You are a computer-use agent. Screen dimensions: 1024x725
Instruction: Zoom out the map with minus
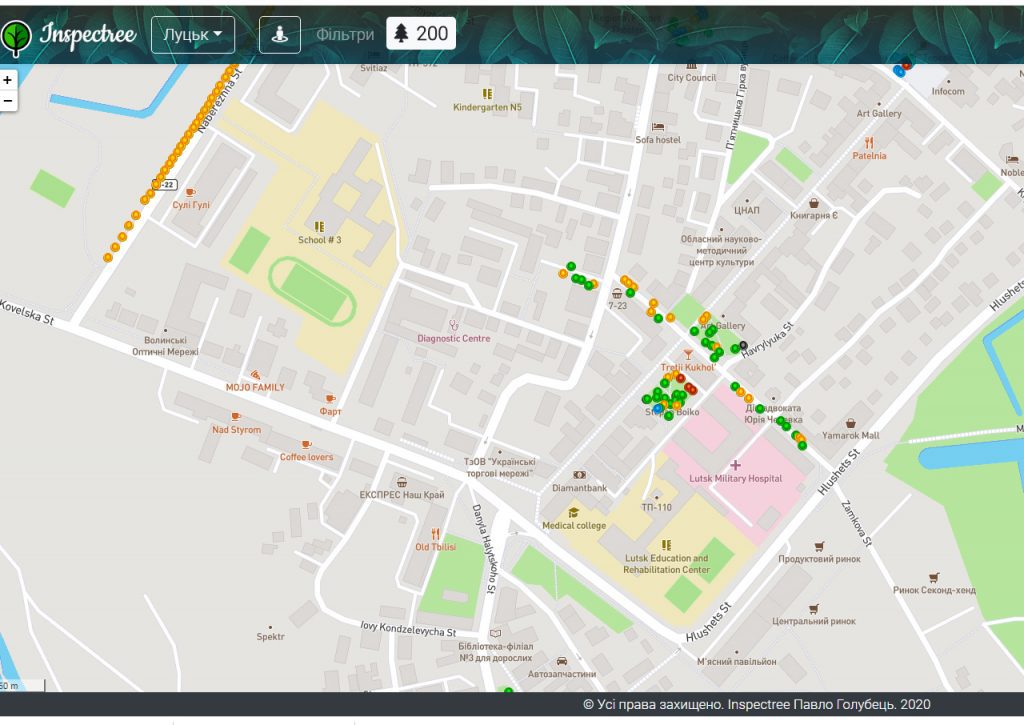coord(8,100)
